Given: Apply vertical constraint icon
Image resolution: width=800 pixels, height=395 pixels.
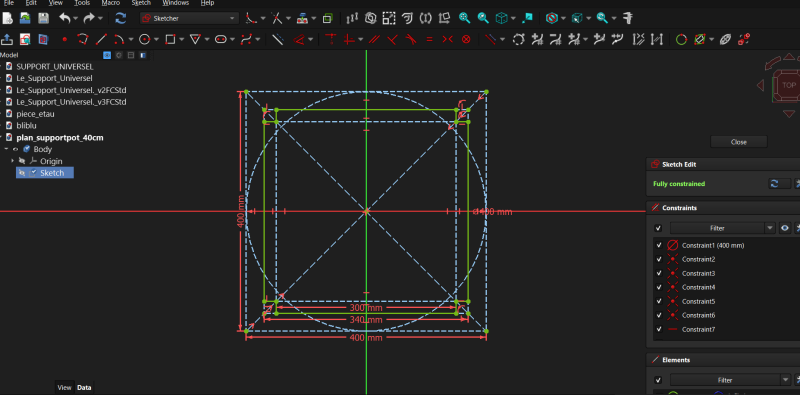Looking at the screenshot, I should (x=349, y=39).
